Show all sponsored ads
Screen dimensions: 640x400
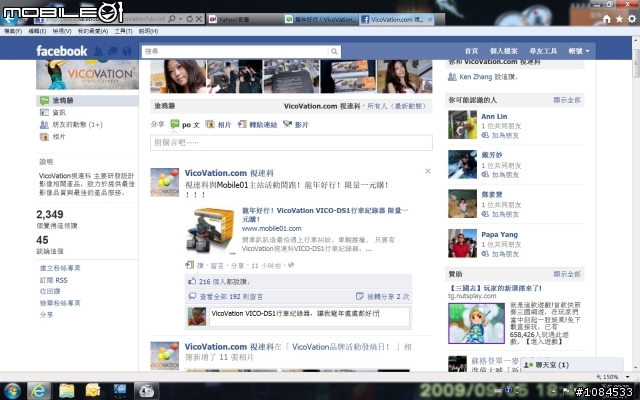pos(567,274)
